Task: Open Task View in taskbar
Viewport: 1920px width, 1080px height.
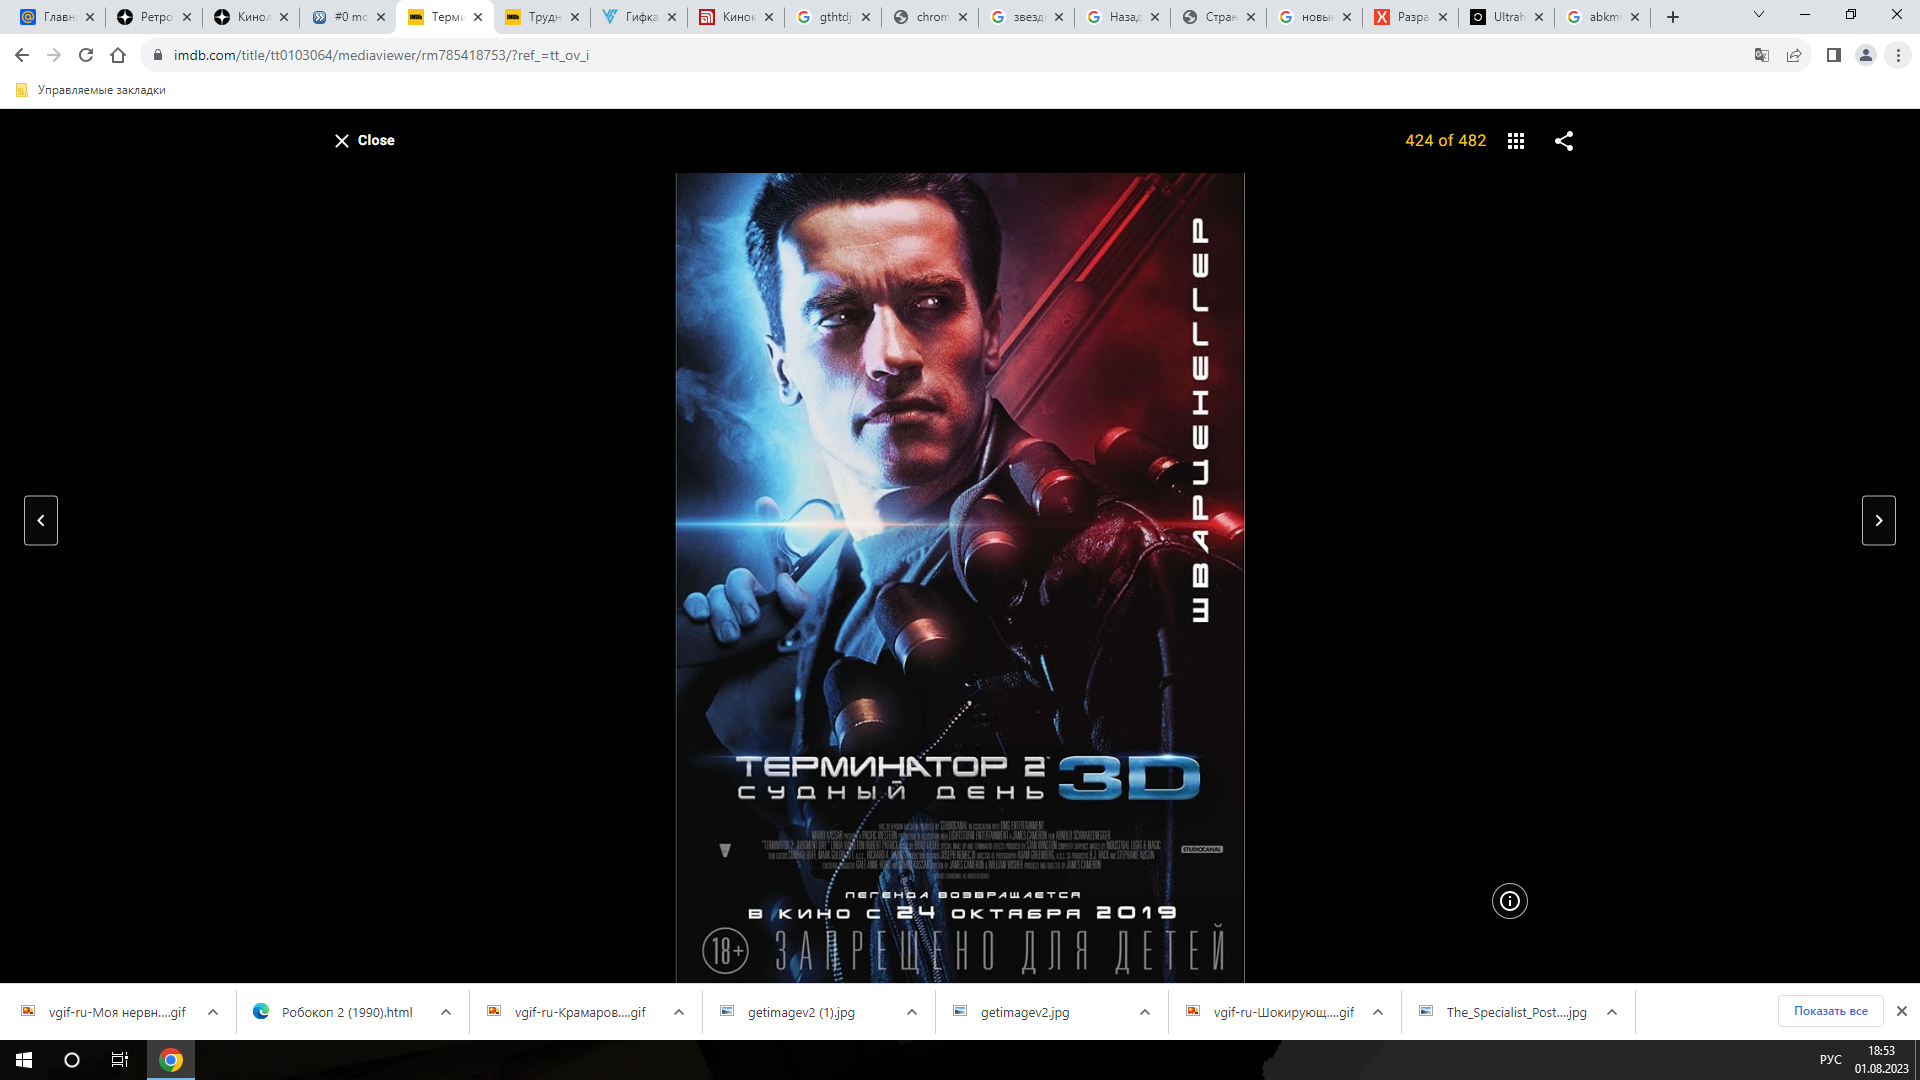Action: click(120, 1060)
